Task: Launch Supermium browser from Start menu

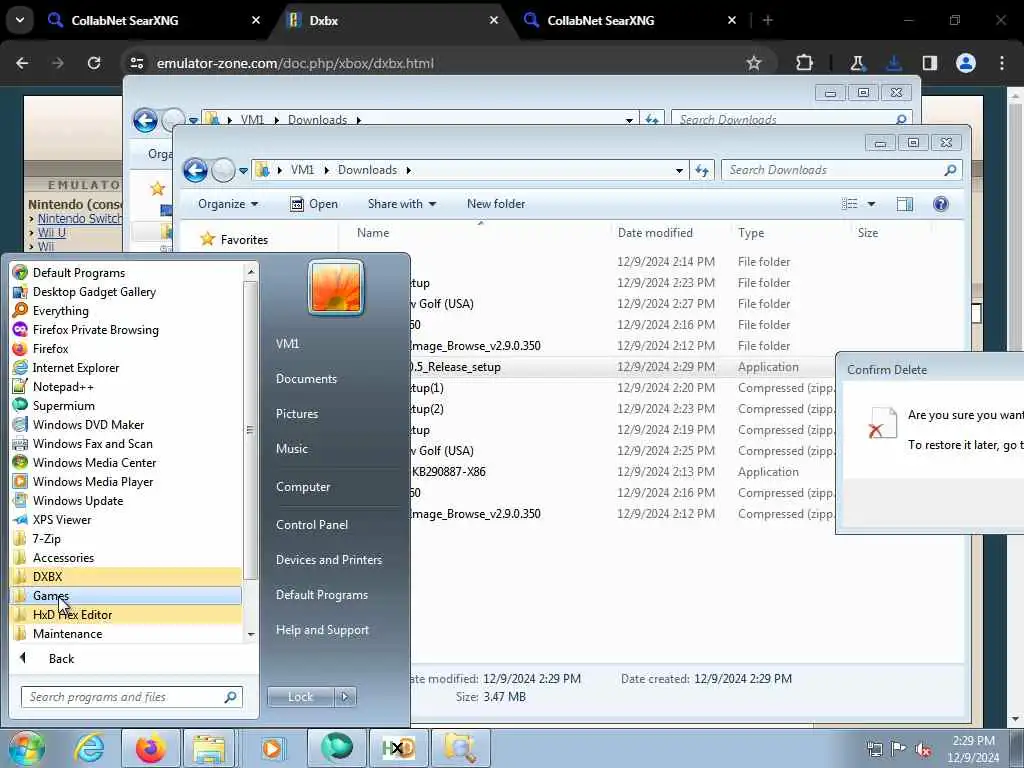Action: (x=63, y=406)
